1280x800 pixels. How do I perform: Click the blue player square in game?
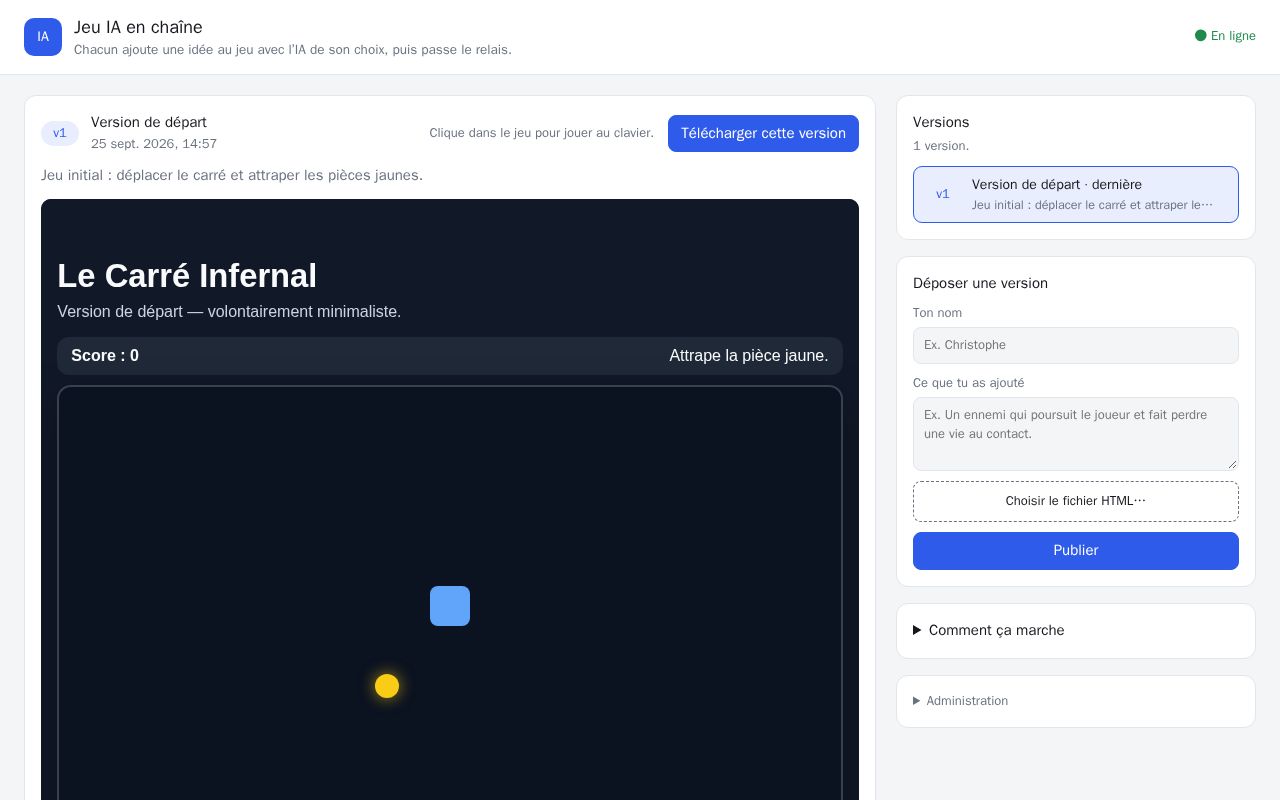(x=450, y=606)
